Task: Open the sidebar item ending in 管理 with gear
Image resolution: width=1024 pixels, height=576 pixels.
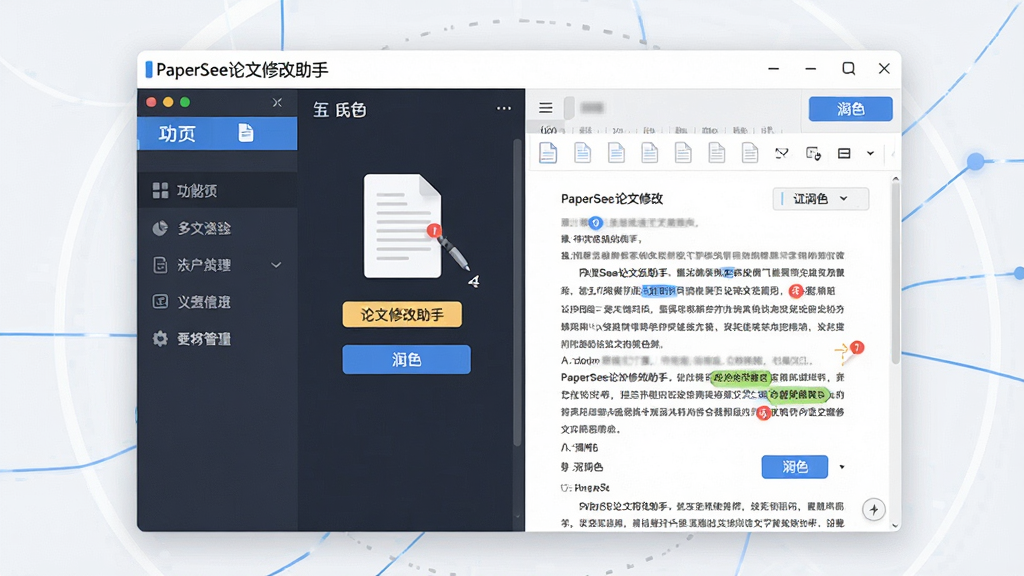Action: coord(217,338)
